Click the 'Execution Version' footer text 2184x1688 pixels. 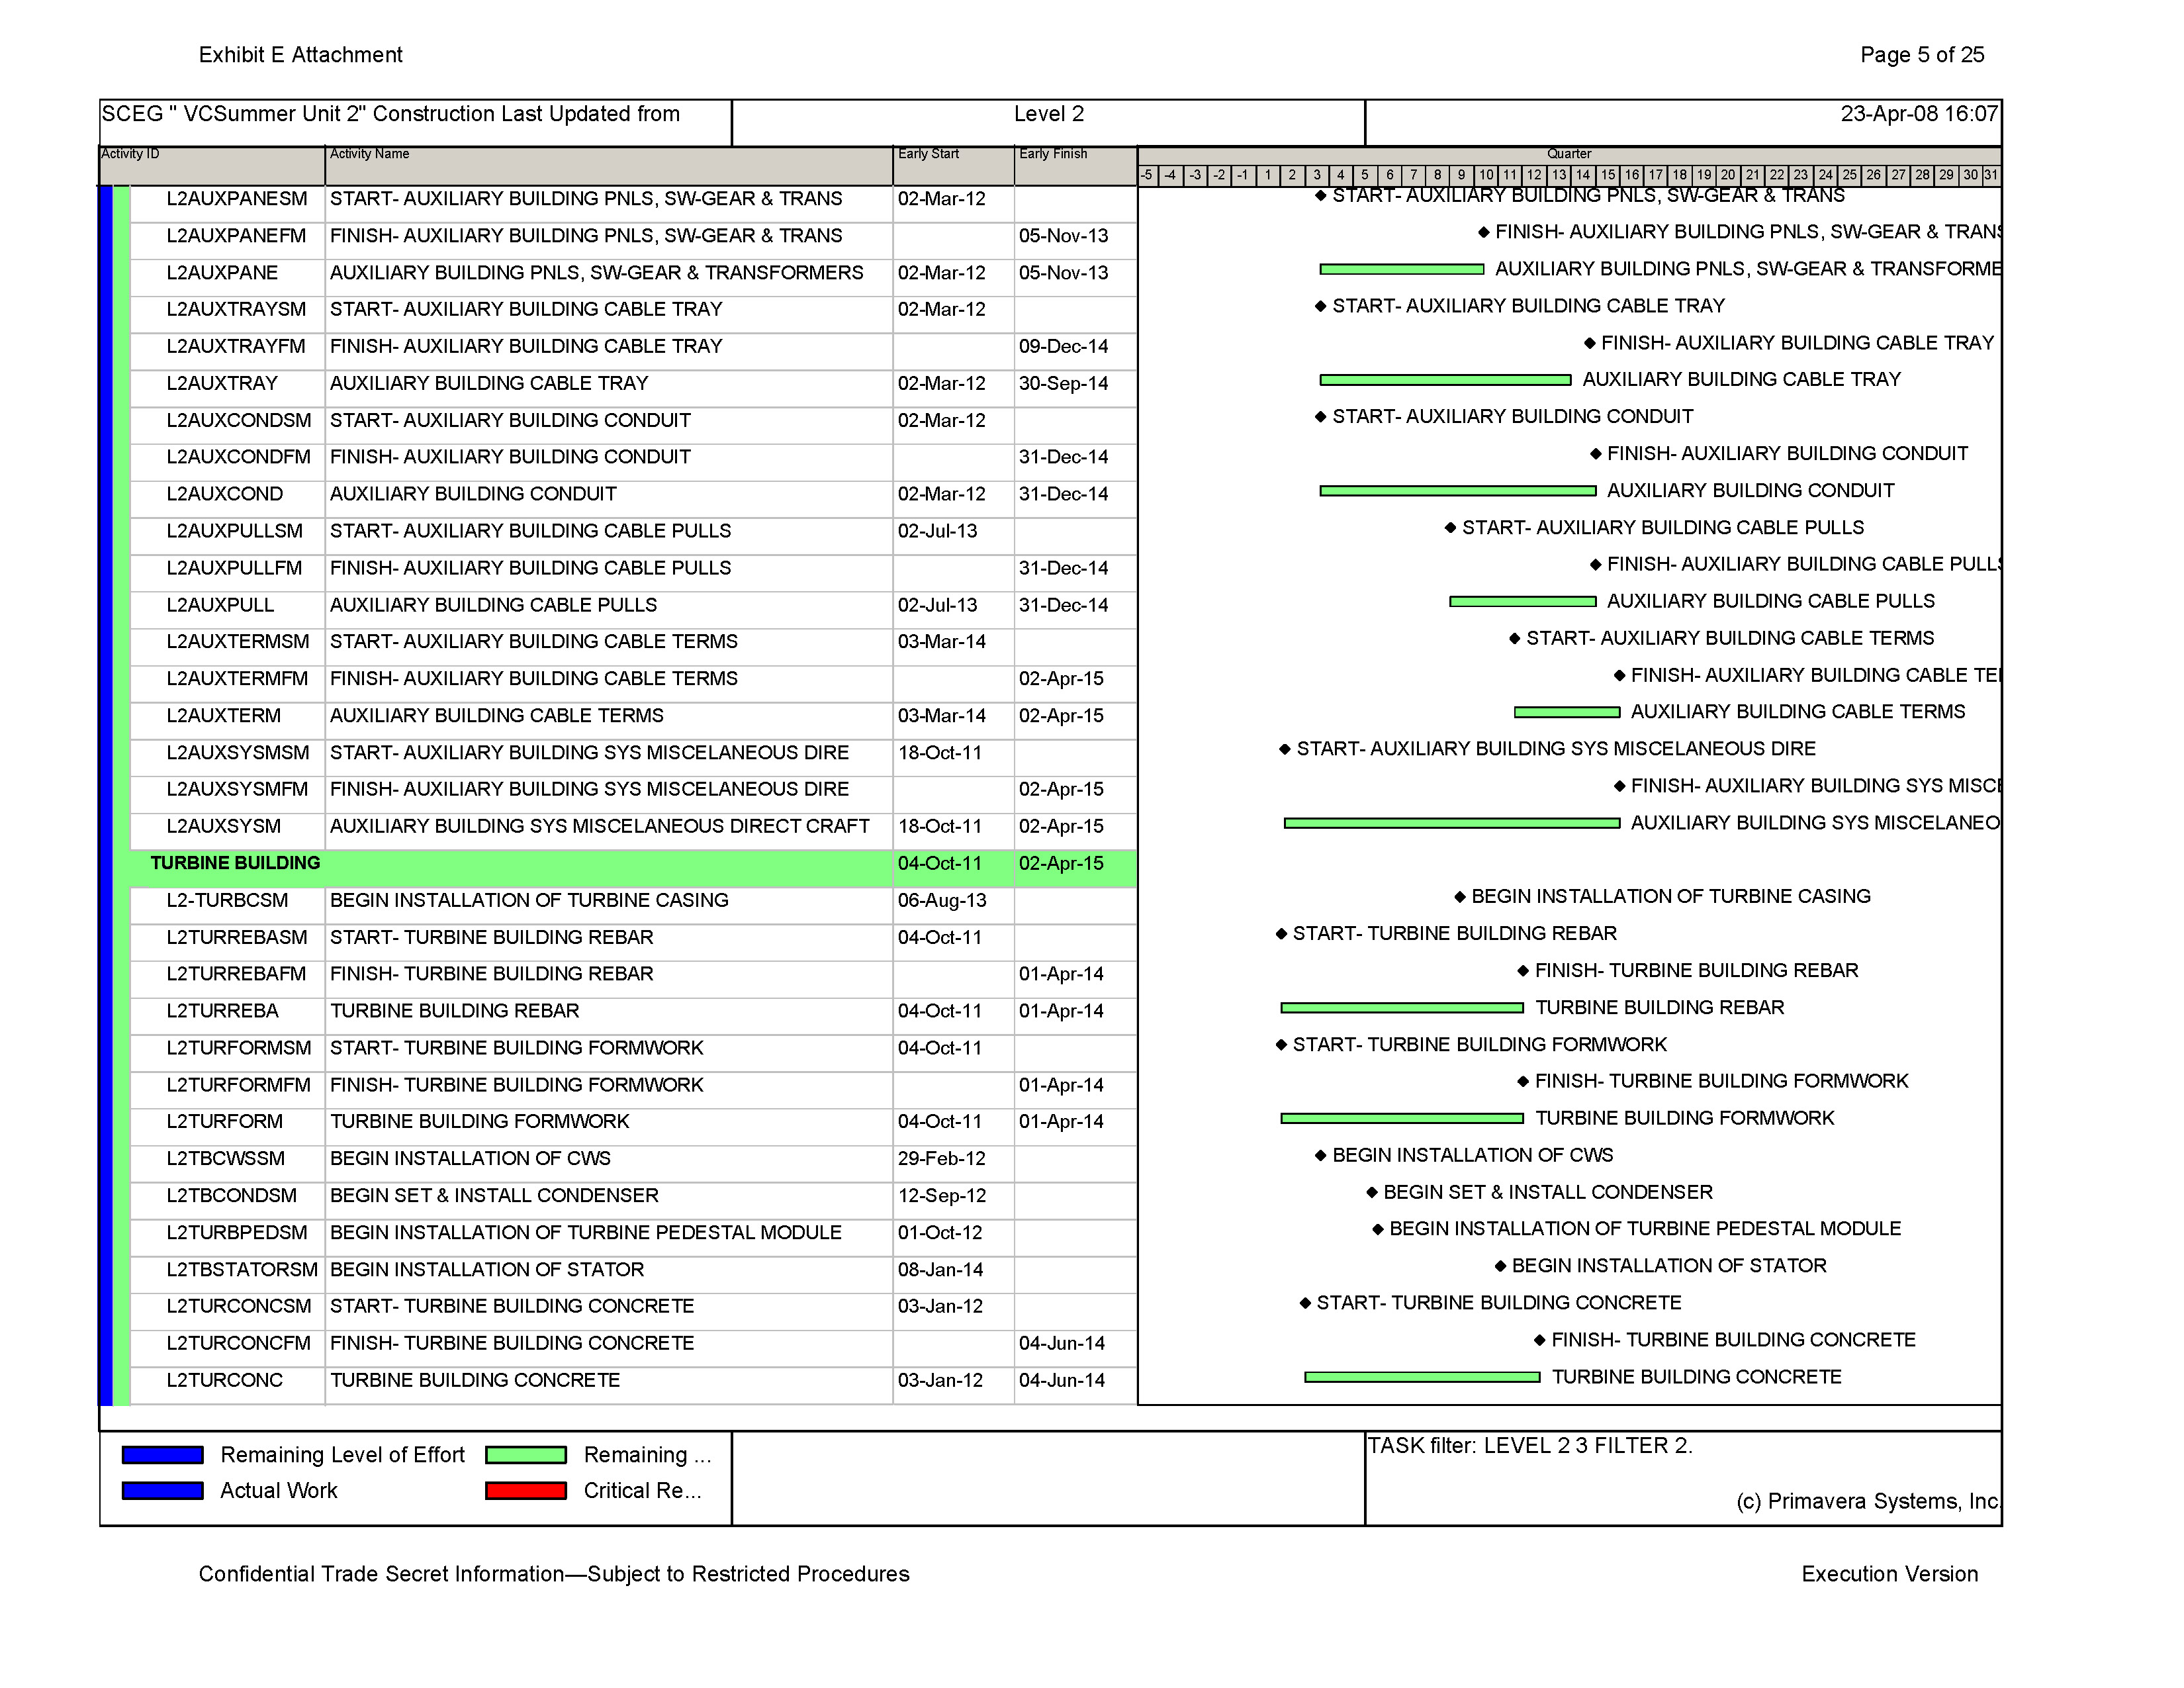pos(1890,1574)
